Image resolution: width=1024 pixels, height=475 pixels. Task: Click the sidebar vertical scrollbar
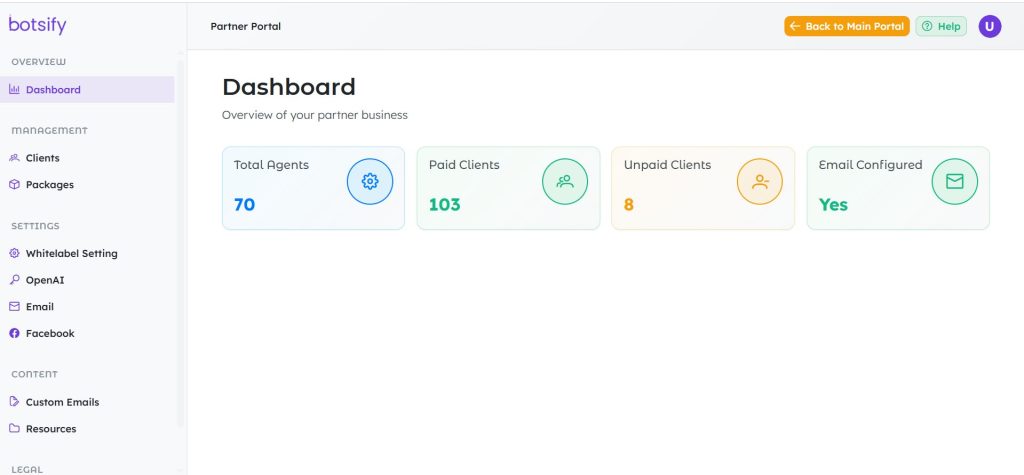(181, 250)
